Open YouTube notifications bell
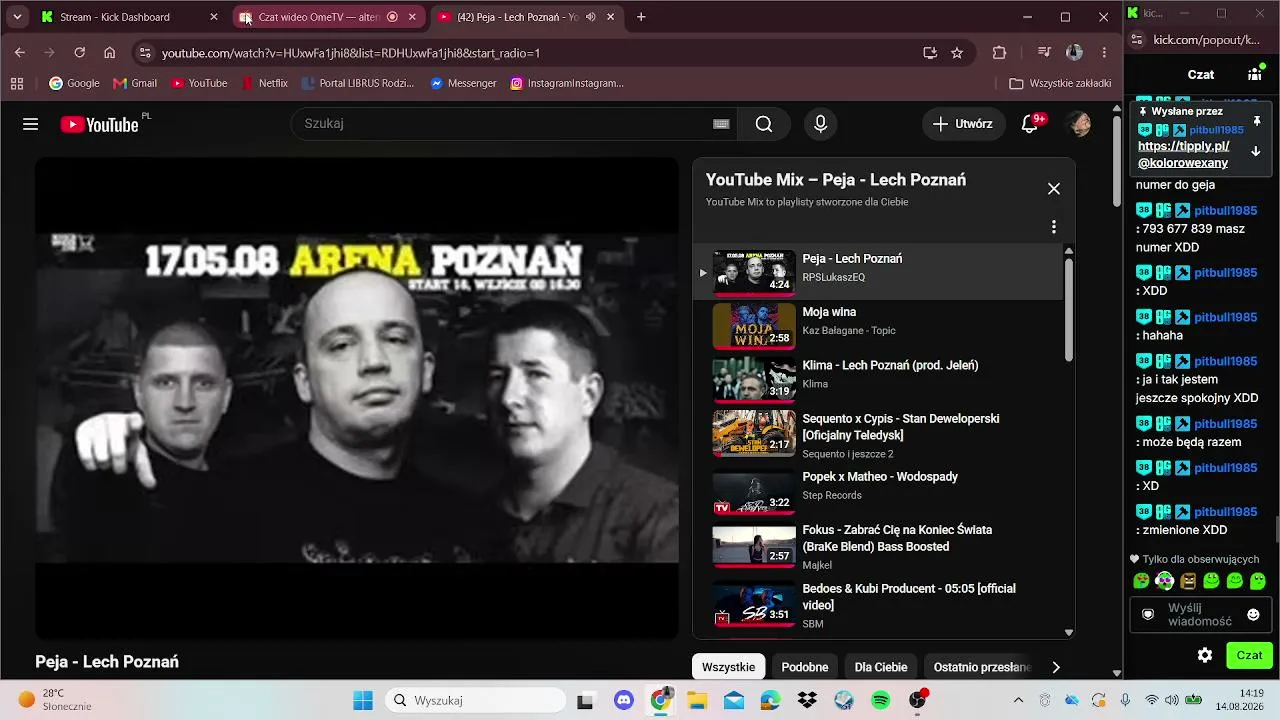The width and height of the screenshot is (1280, 720). pos(1030,124)
